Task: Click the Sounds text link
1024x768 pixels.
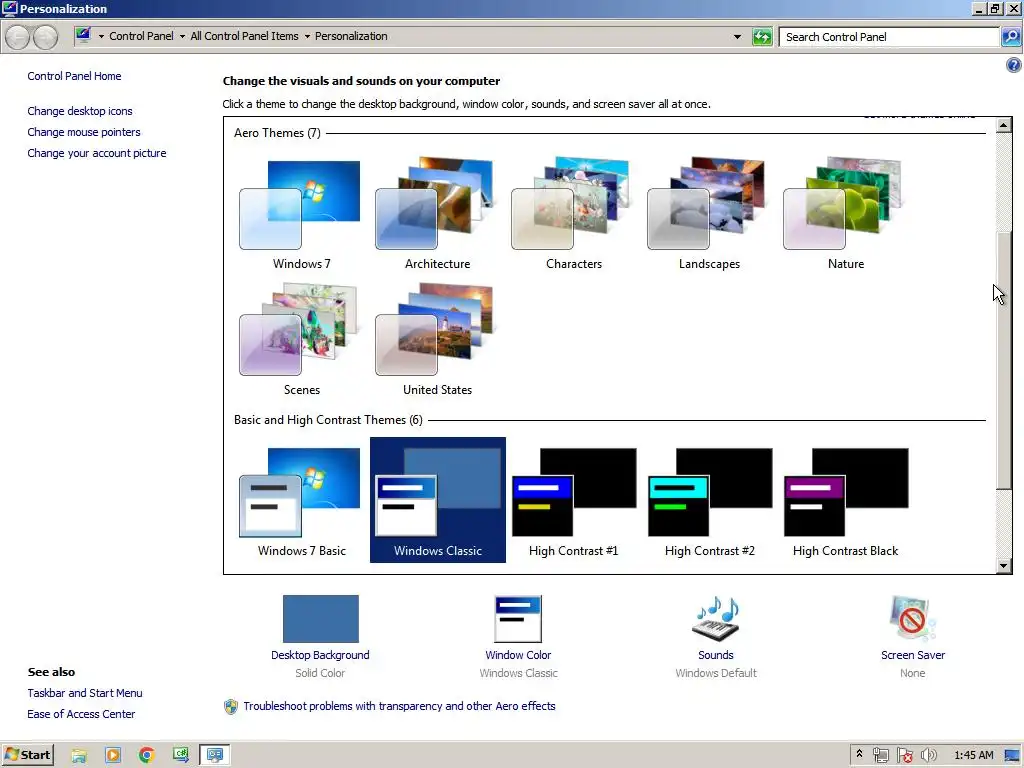Action: coord(716,655)
